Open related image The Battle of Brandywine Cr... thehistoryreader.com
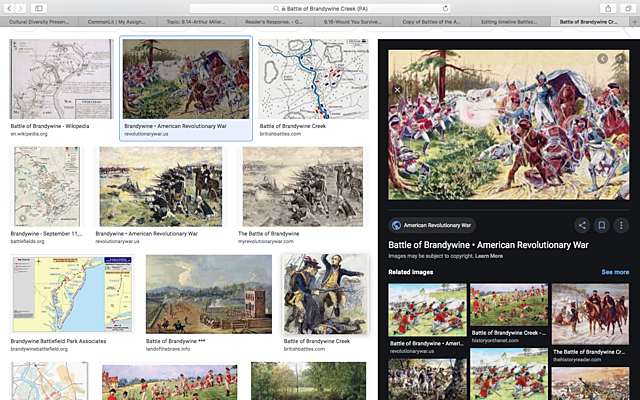The width and height of the screenshot is (640, 400). pyautogui.click(x=591, y=314)
